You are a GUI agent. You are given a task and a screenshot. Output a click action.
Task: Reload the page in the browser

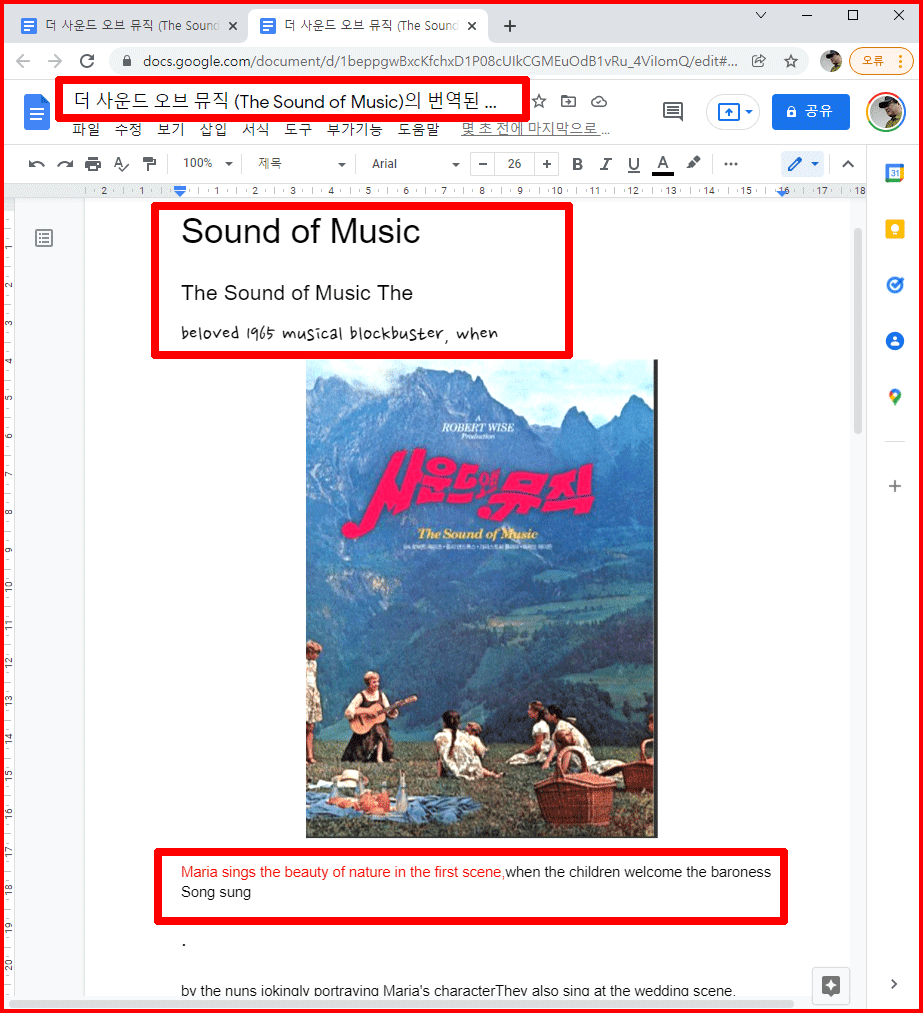[87, 61]
